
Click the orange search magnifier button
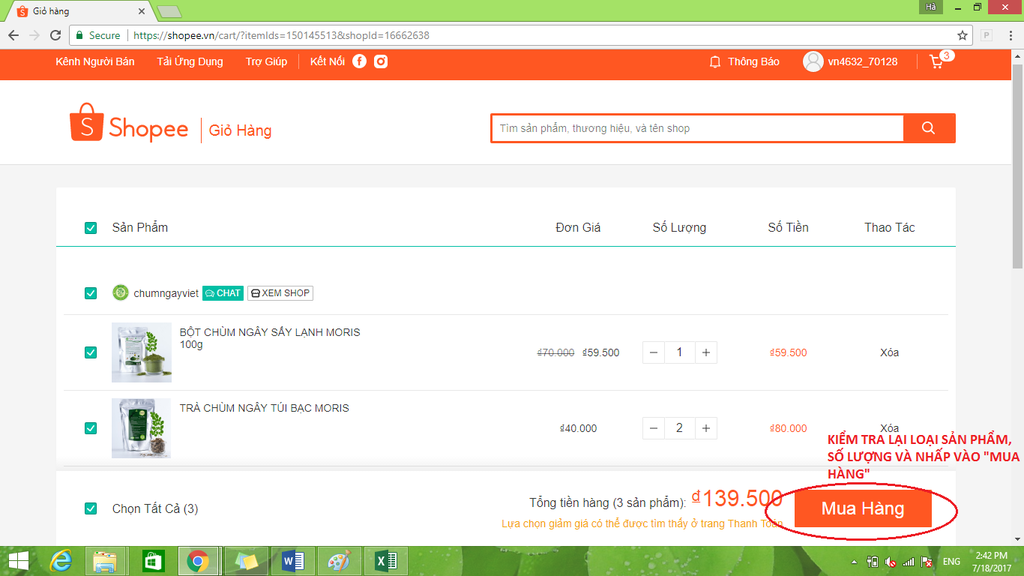point(929,128)
